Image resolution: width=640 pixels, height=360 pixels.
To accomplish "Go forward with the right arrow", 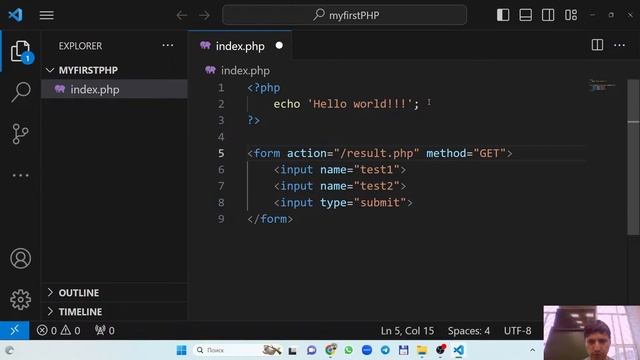I will [204, 16].
